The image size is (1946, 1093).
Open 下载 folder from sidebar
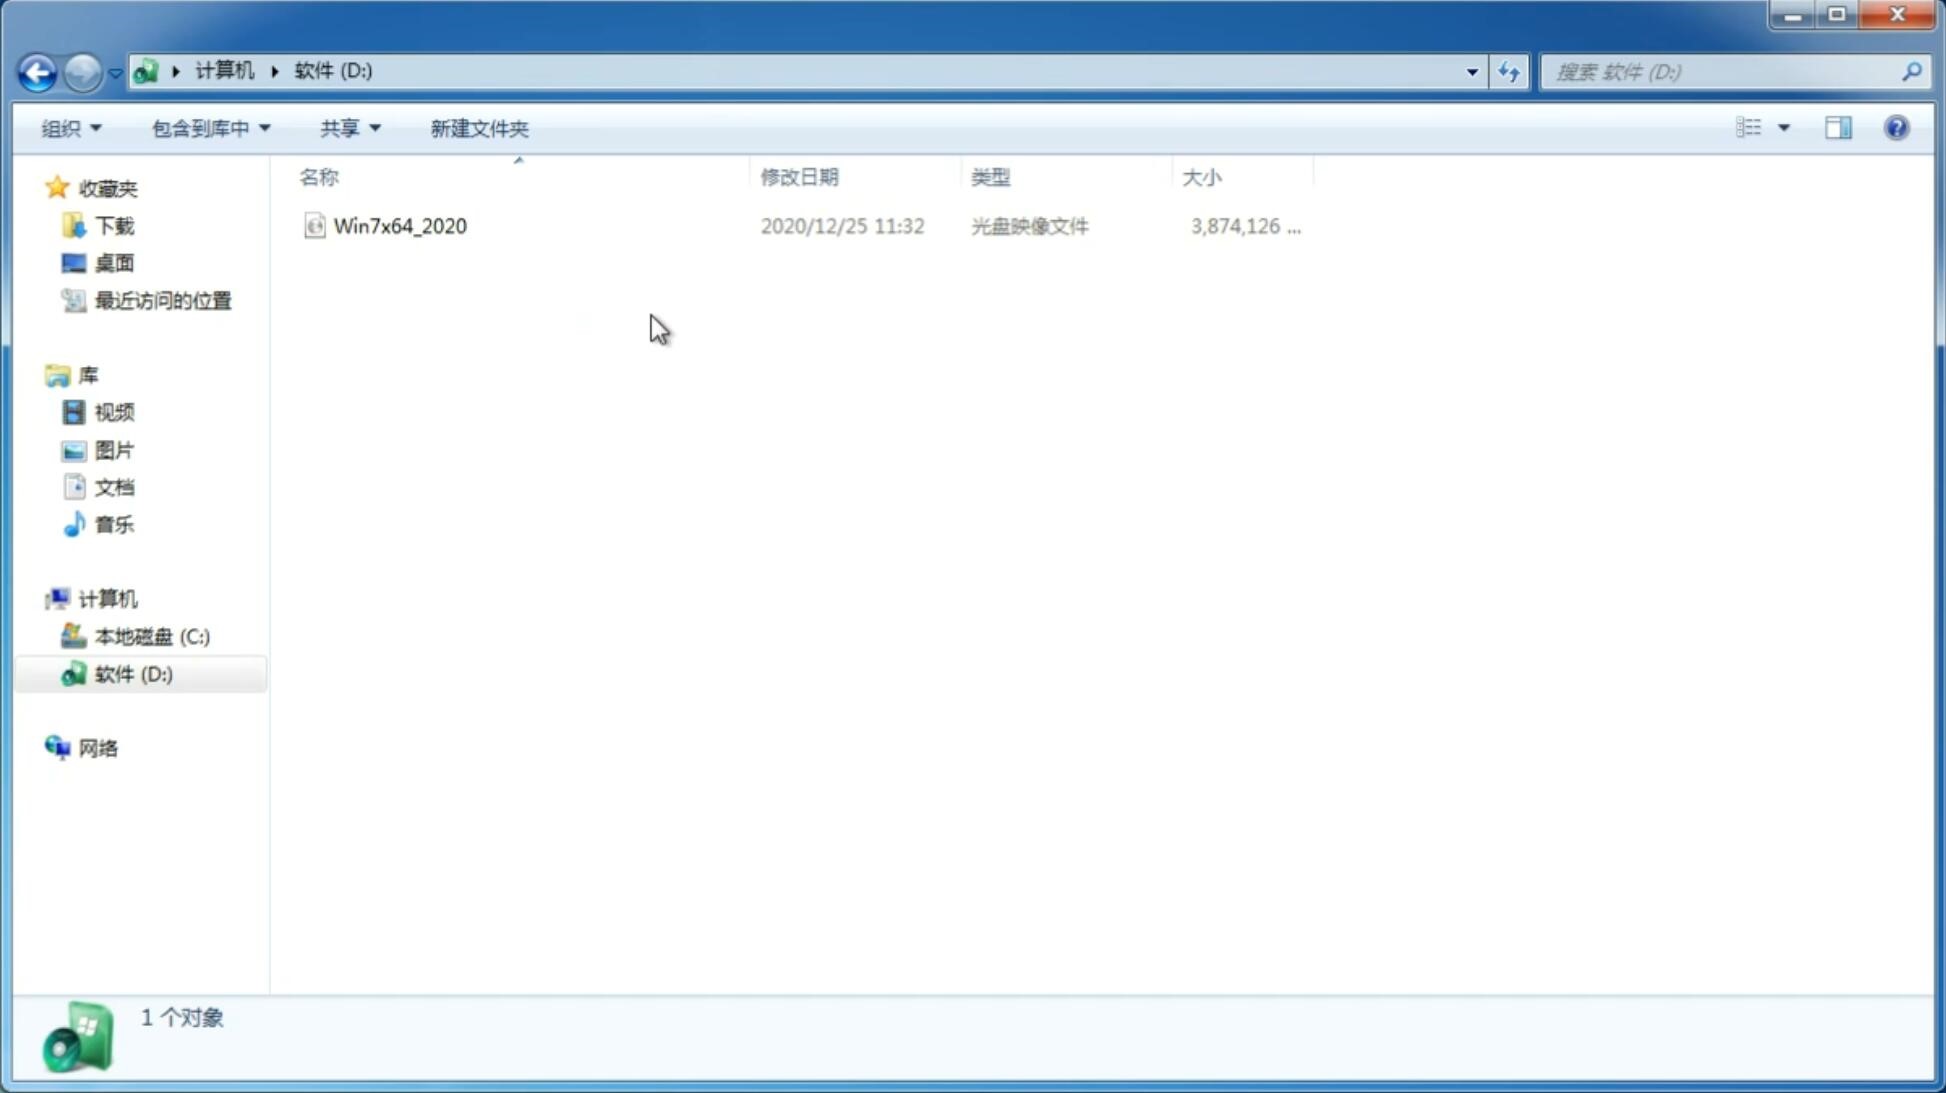click(x=114, y=224)
